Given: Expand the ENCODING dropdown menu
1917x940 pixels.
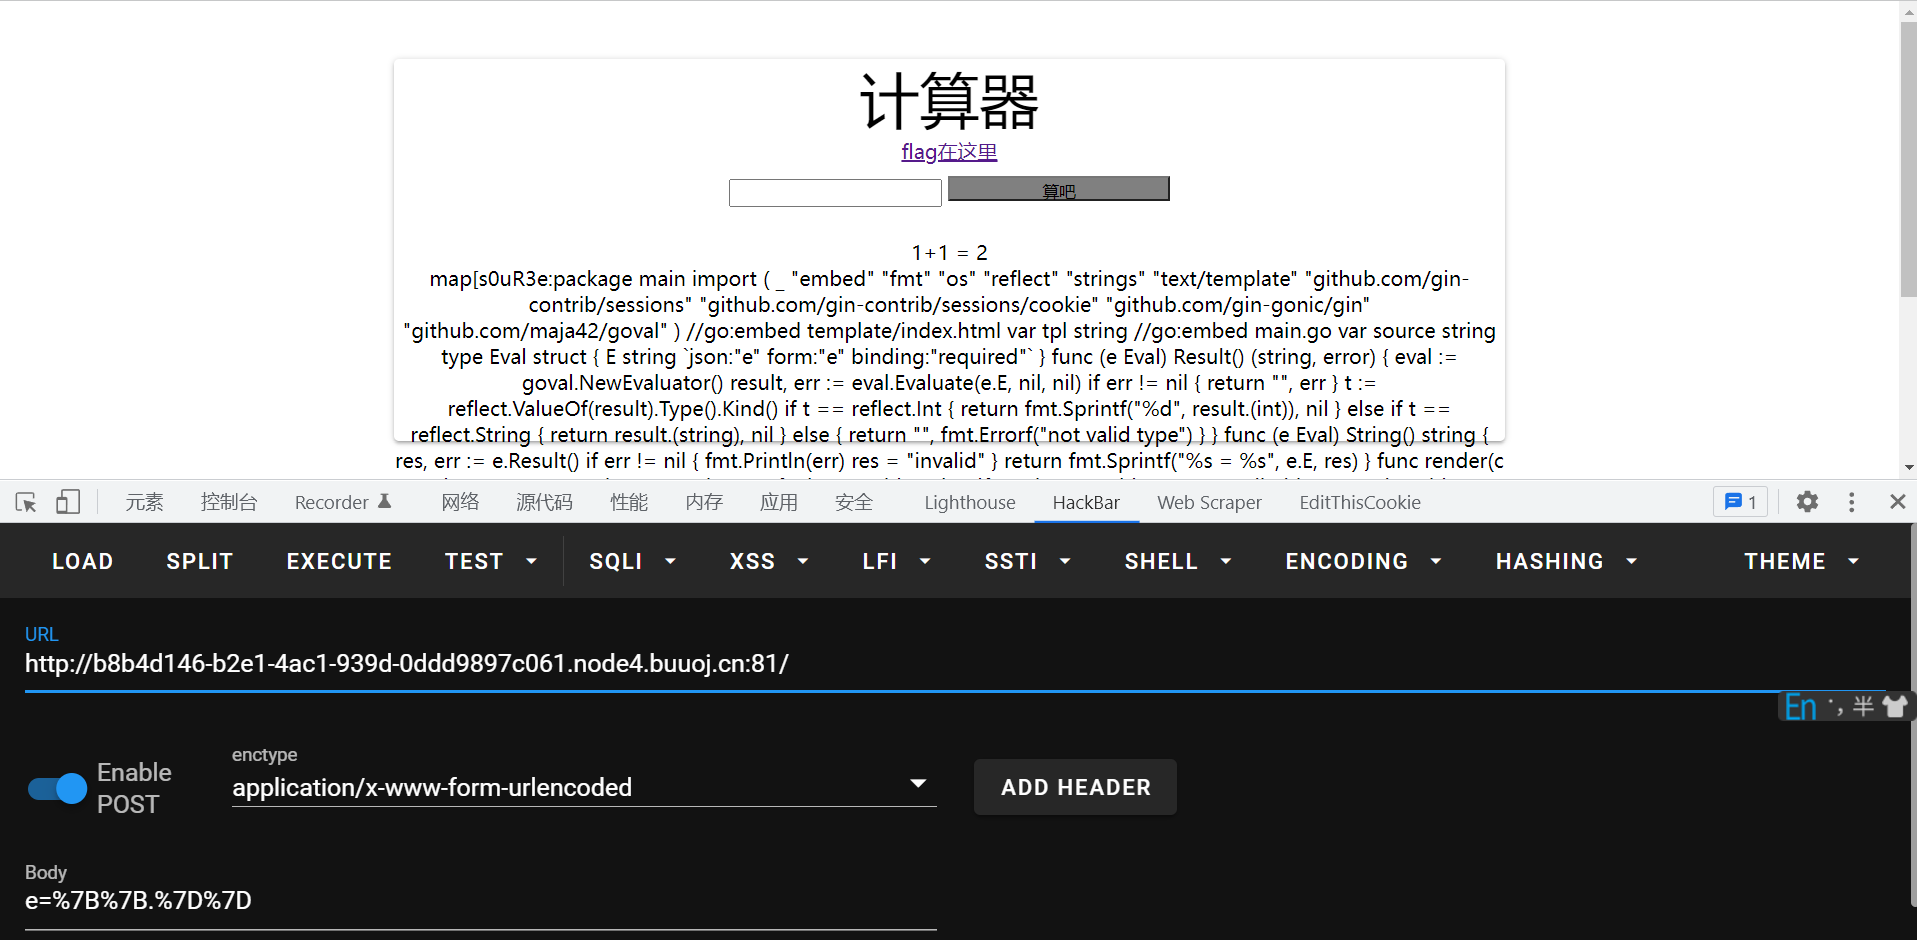Looking at the screenshot, I should (1364, 562).
